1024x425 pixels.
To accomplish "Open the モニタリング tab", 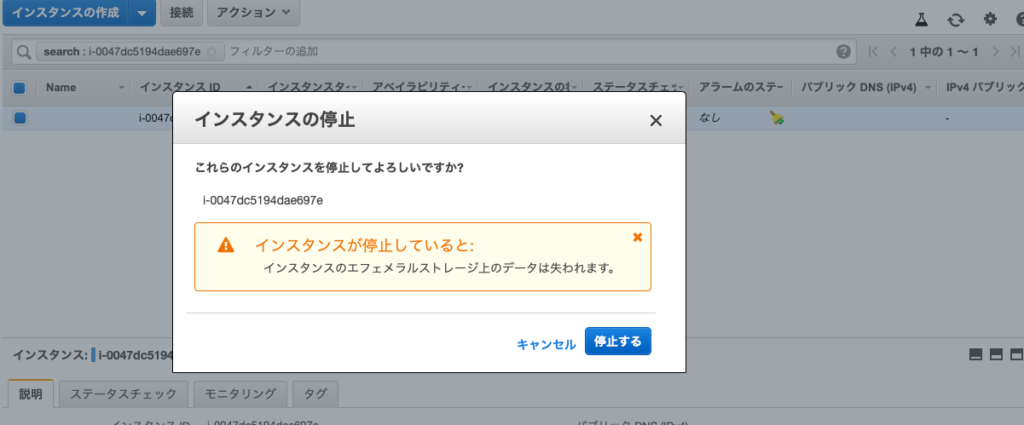I will pyautogui.click(x=240, y=394).
